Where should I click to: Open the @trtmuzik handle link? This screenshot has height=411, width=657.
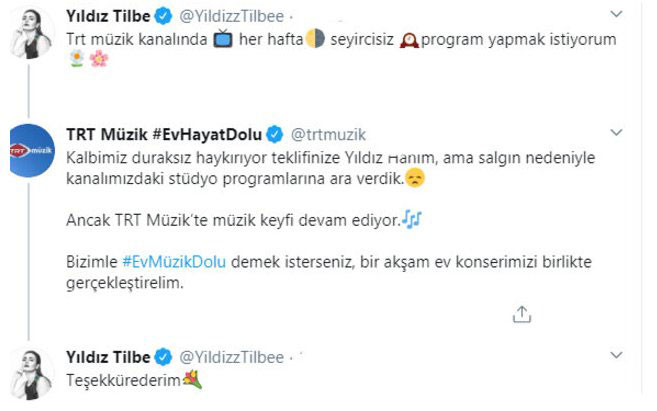323,133
